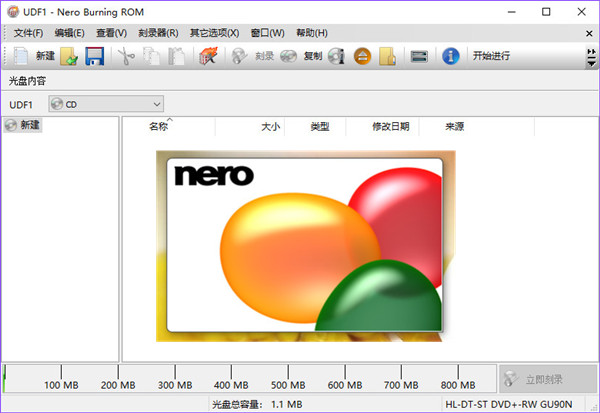This screenshot has width=600, height=413.
Task: Open the 刻录器(R) menu
Action: 157,33
